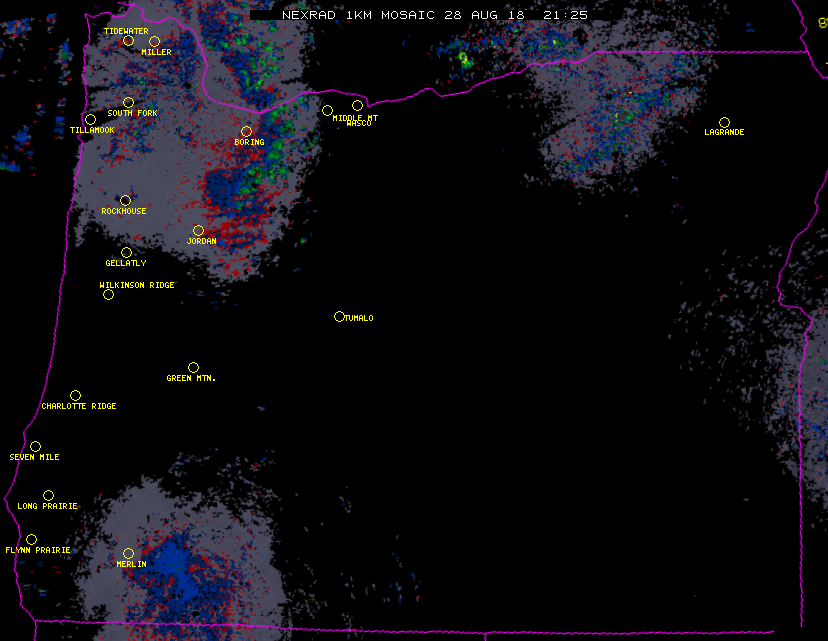Select the LaGrande station marker circle

pos(724,122)
